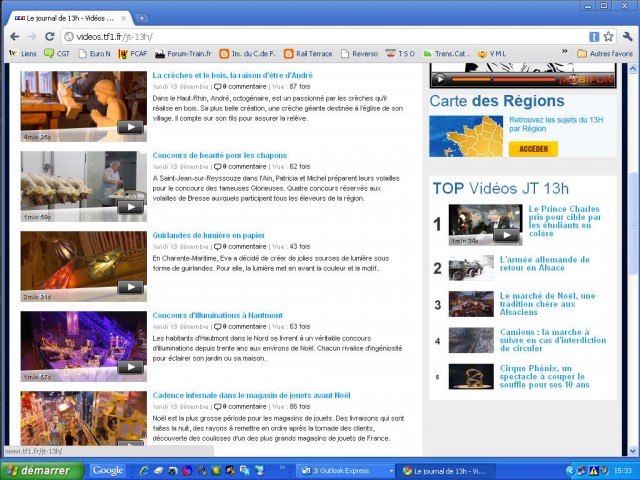Open comments of Guirlandes de lumière article
640x480 pixels.
240,247
